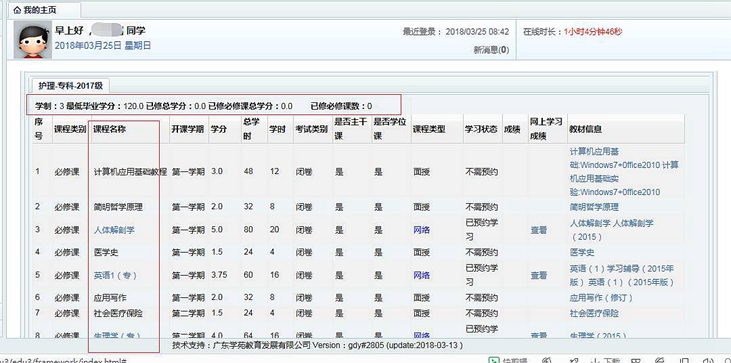Click the 3.75 credit value
The image size is (731, 363).
[x=219, y=275]
